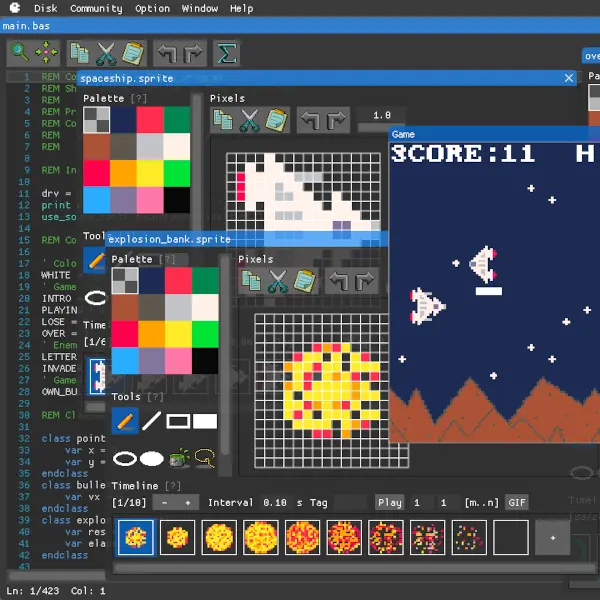The height and width of the screenshot is (600, 600).
Task: Click the plus button beside frame counter
Action: pyautogui.click(x=187, y=502)
